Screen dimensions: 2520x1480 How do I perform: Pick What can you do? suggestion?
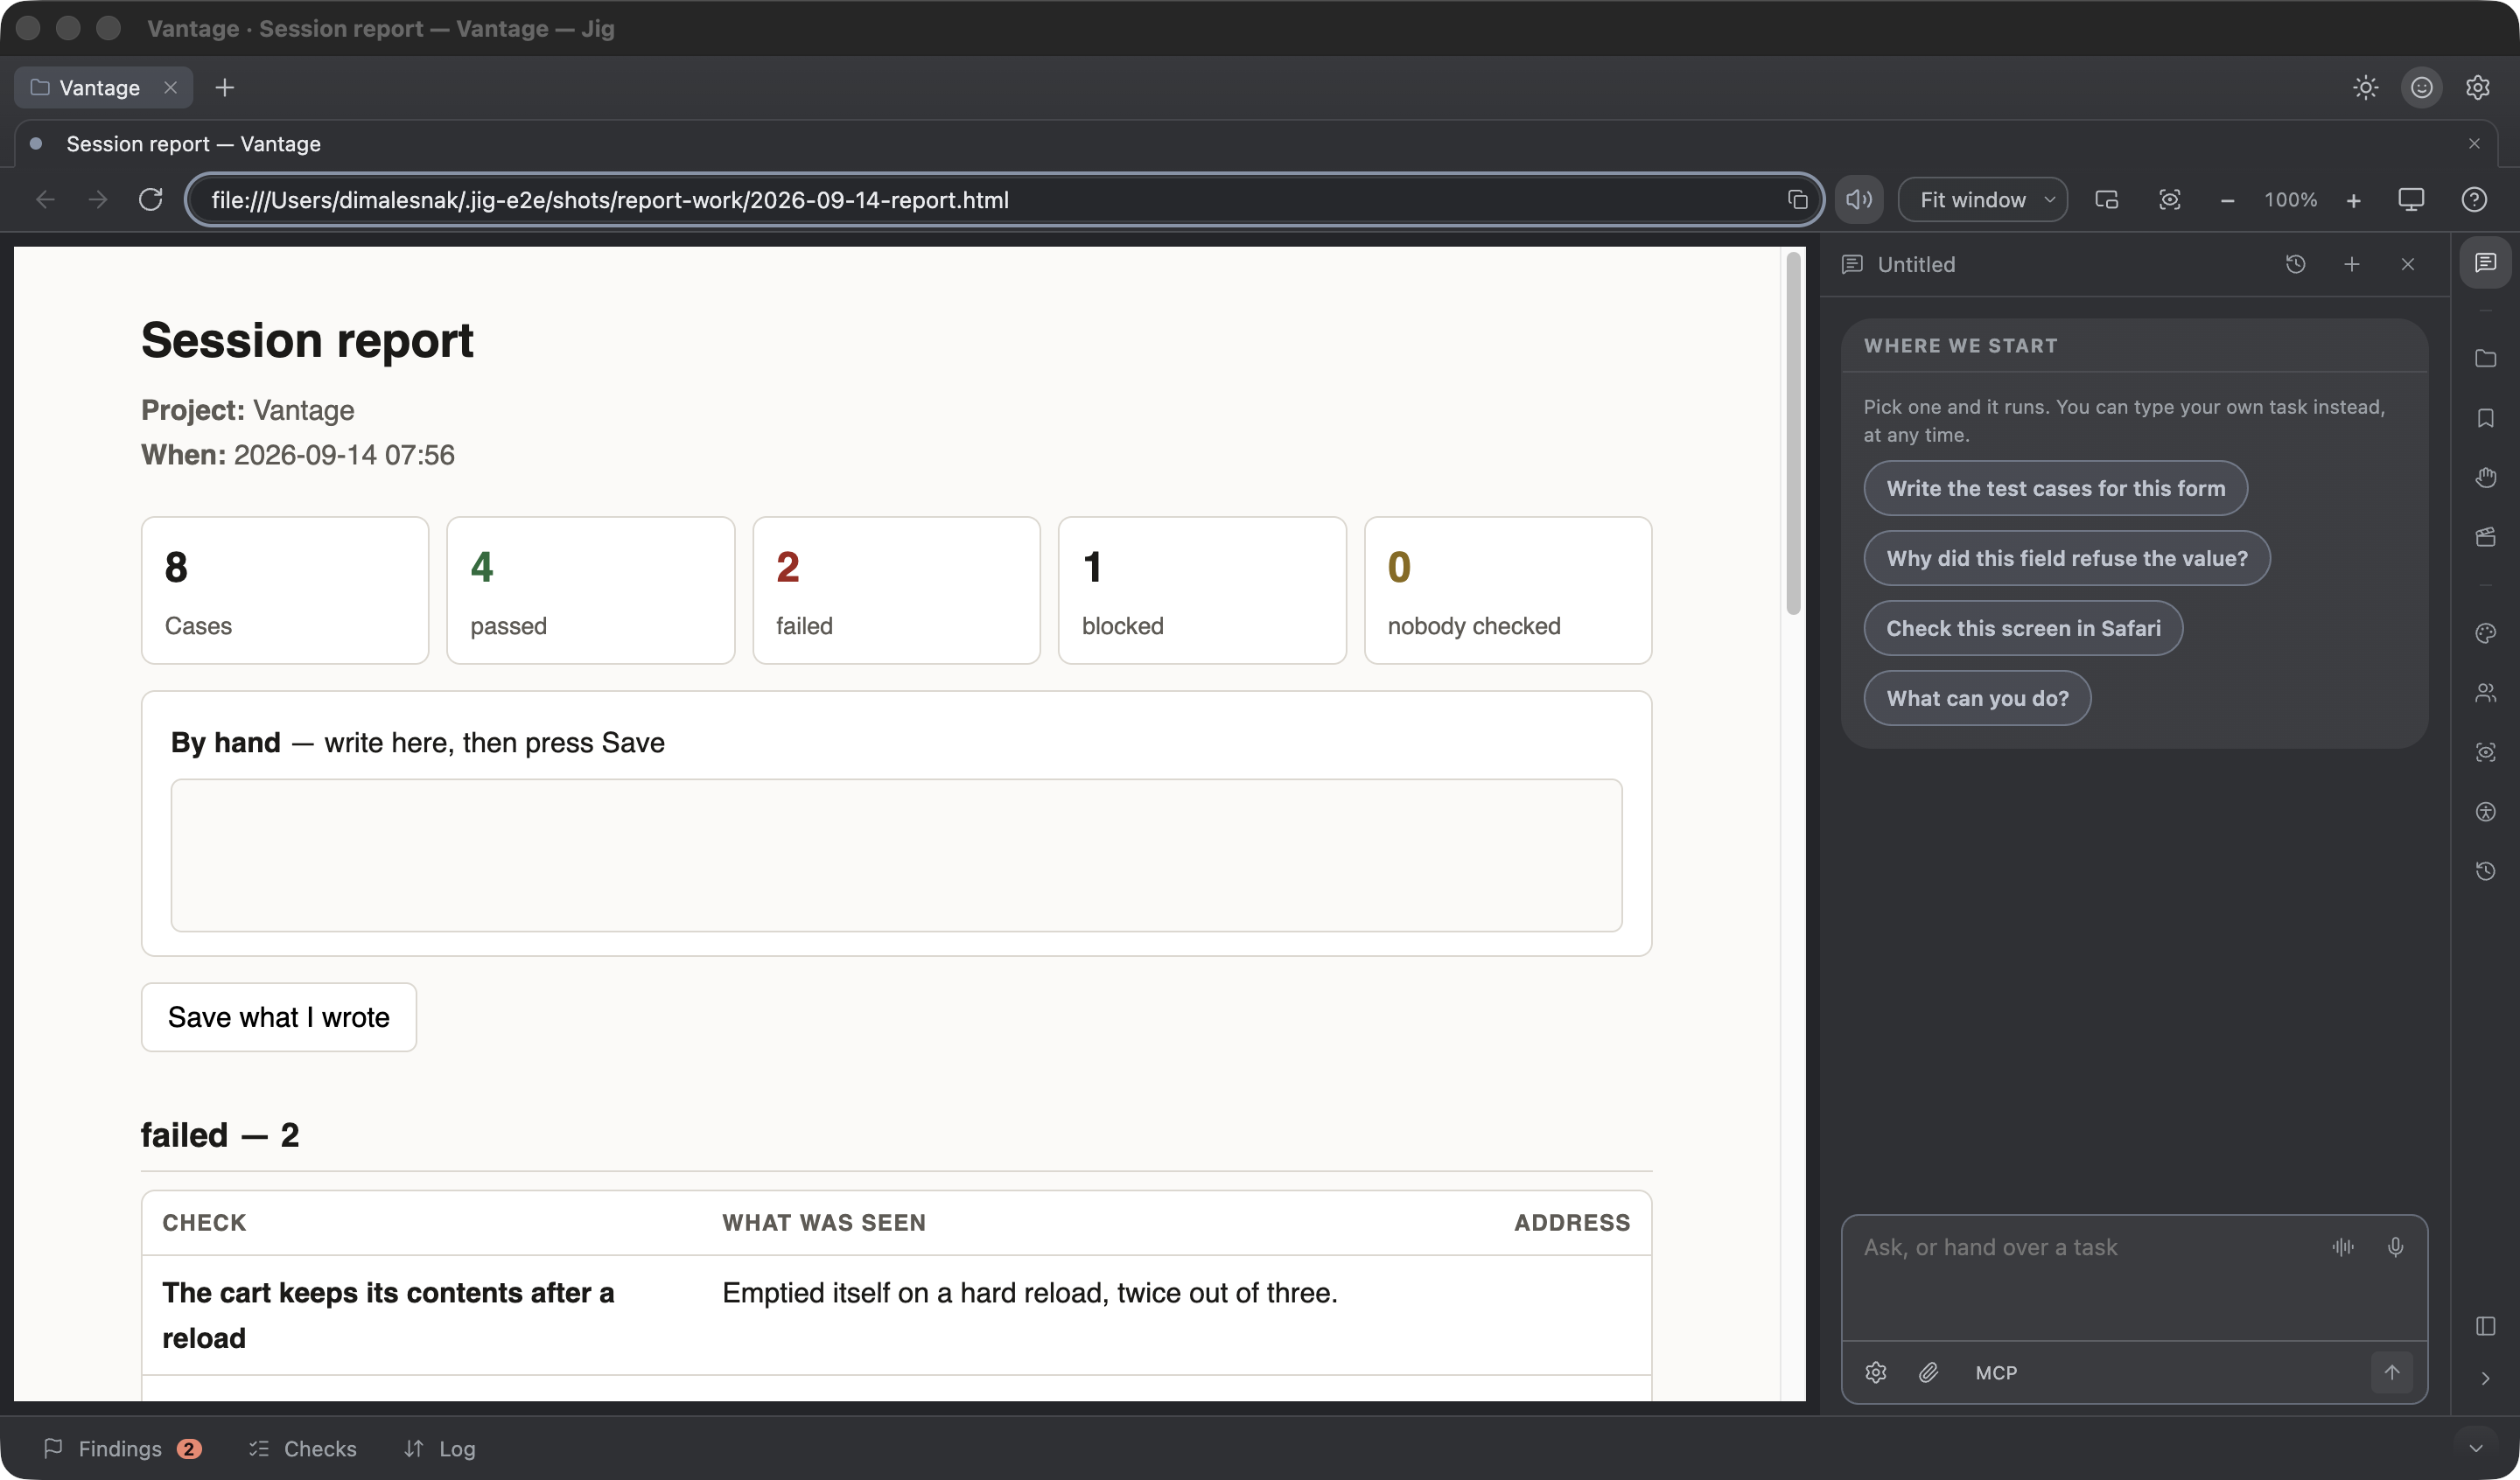pos(1977,698)
